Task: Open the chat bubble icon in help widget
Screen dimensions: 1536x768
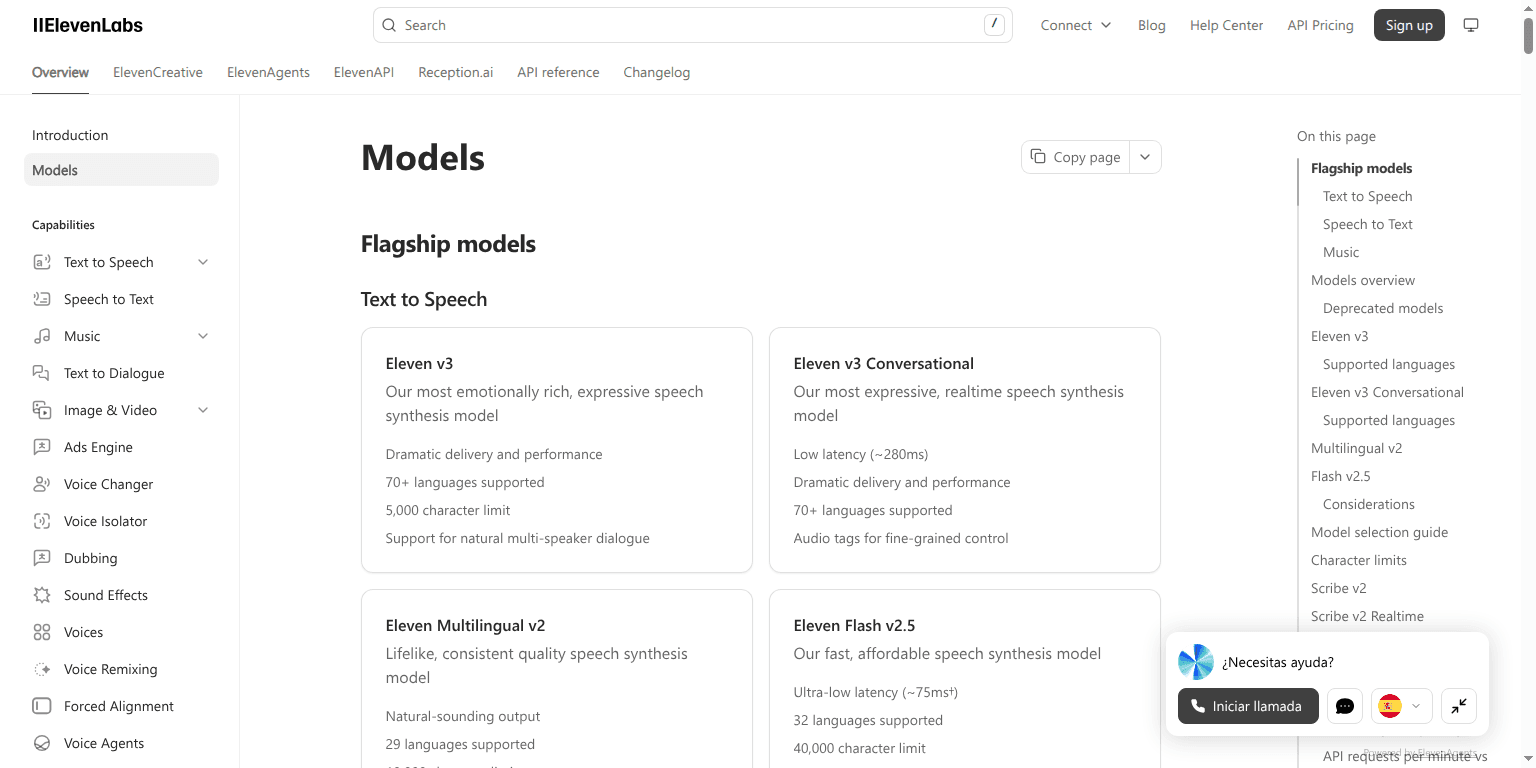Action: tap(1345, 706)
